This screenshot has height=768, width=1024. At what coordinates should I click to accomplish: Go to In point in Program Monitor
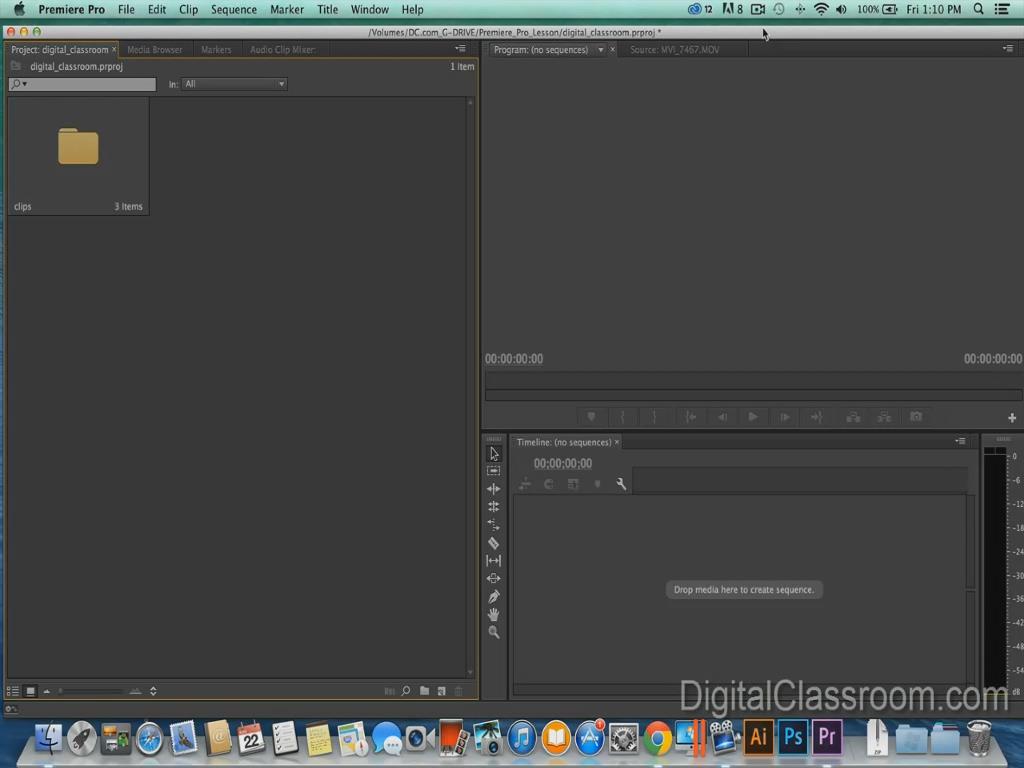(690, 417)
